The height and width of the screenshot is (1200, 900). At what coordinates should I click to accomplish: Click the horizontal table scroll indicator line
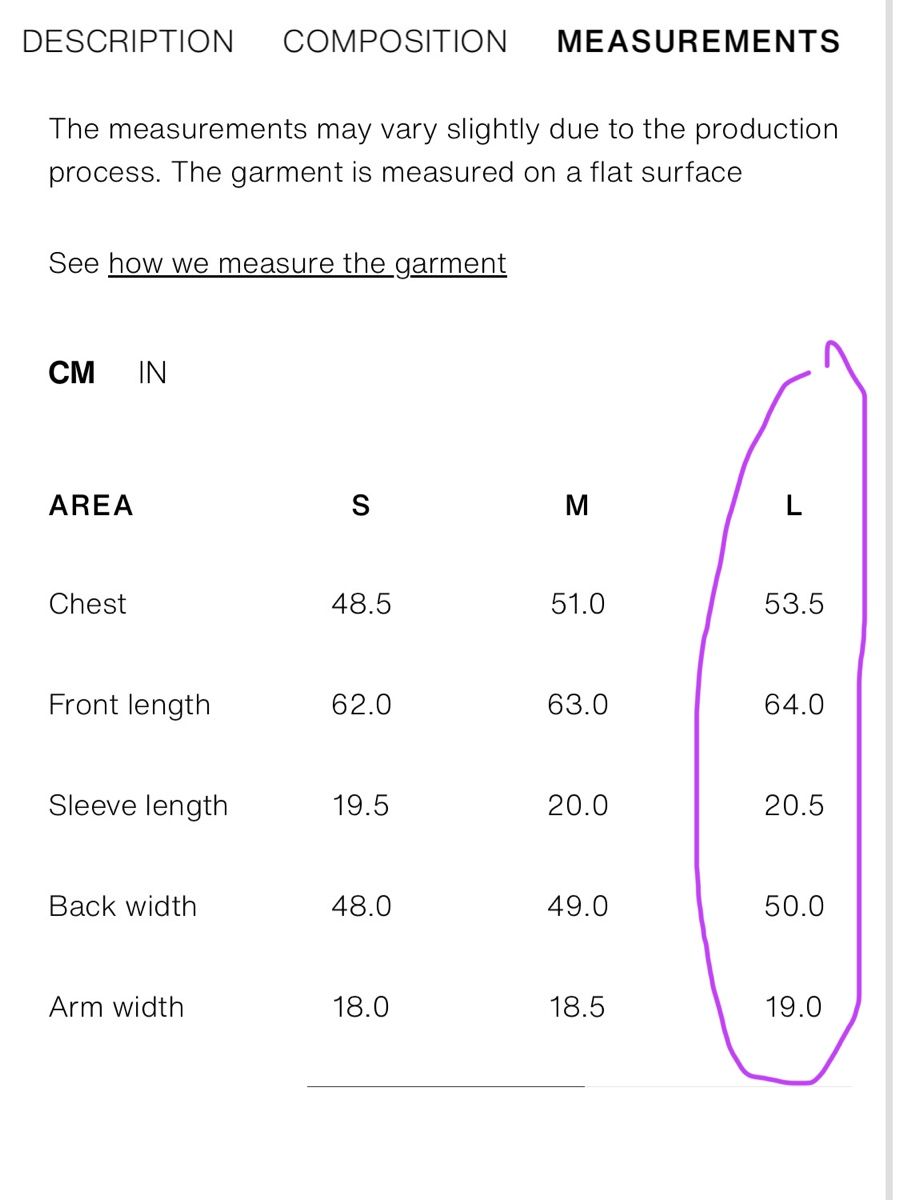tap(446, 1085)
